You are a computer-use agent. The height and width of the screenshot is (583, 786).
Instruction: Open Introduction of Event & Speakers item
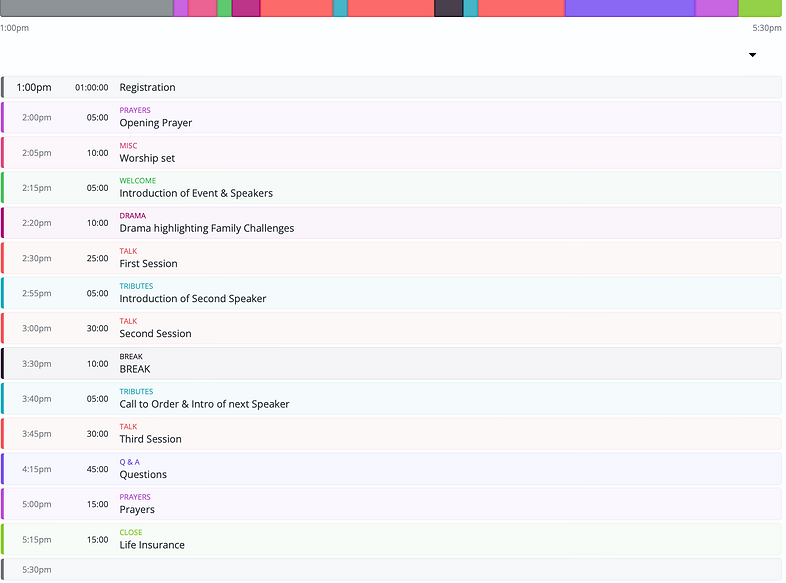[x=196, y=193]
